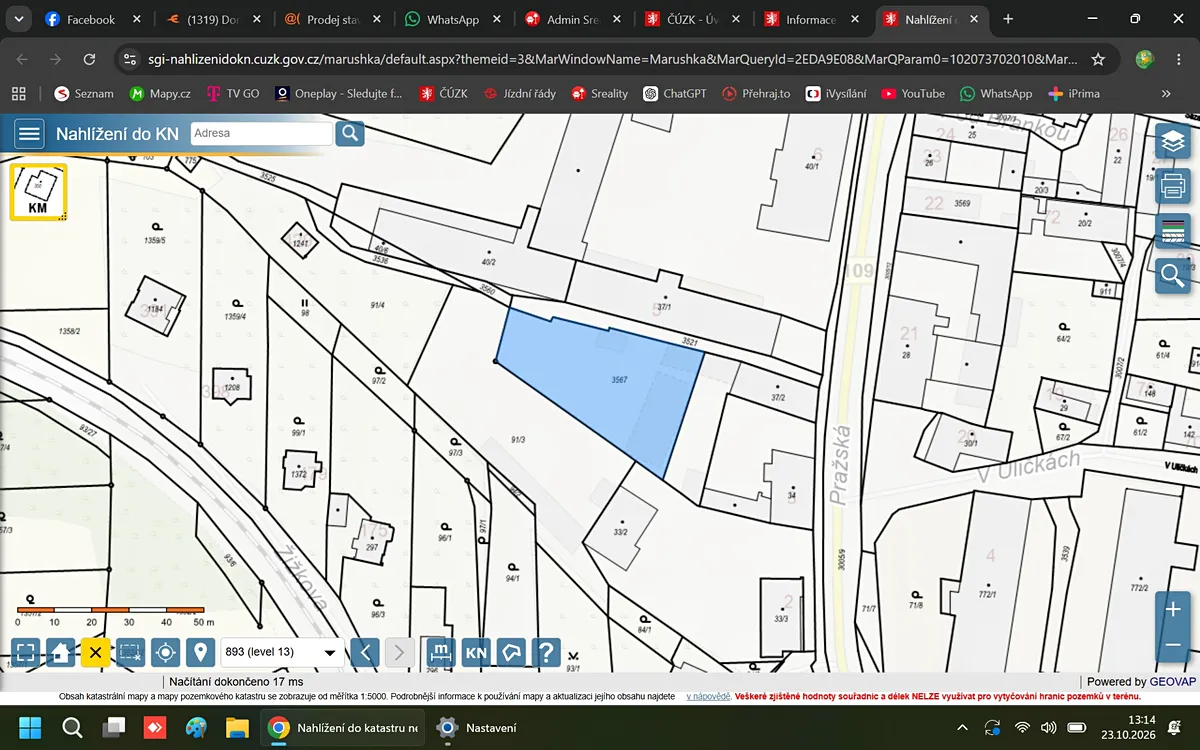Show hidden system tray icons
The image size is (1200, 750).
pyautogui.click(x=962, y=727)
